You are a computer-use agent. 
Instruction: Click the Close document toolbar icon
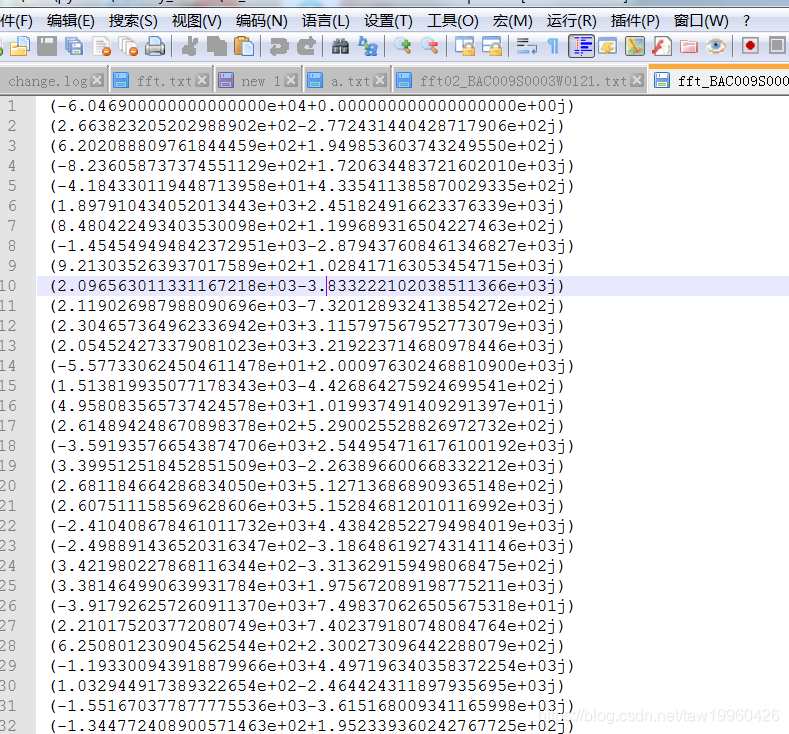(x=102, y=47)
